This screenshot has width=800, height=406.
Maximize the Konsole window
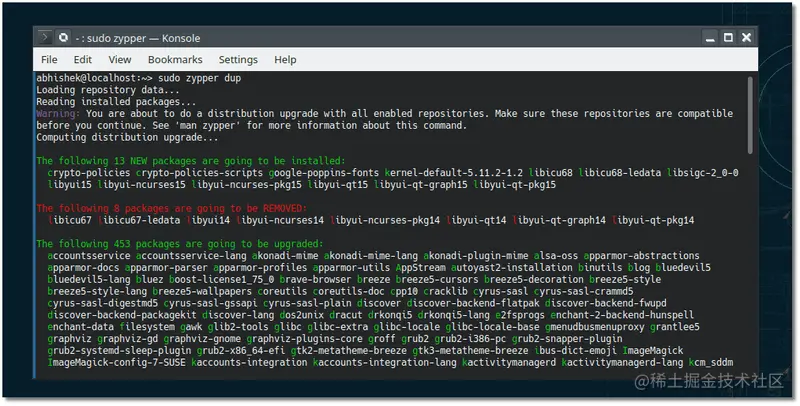728,38
